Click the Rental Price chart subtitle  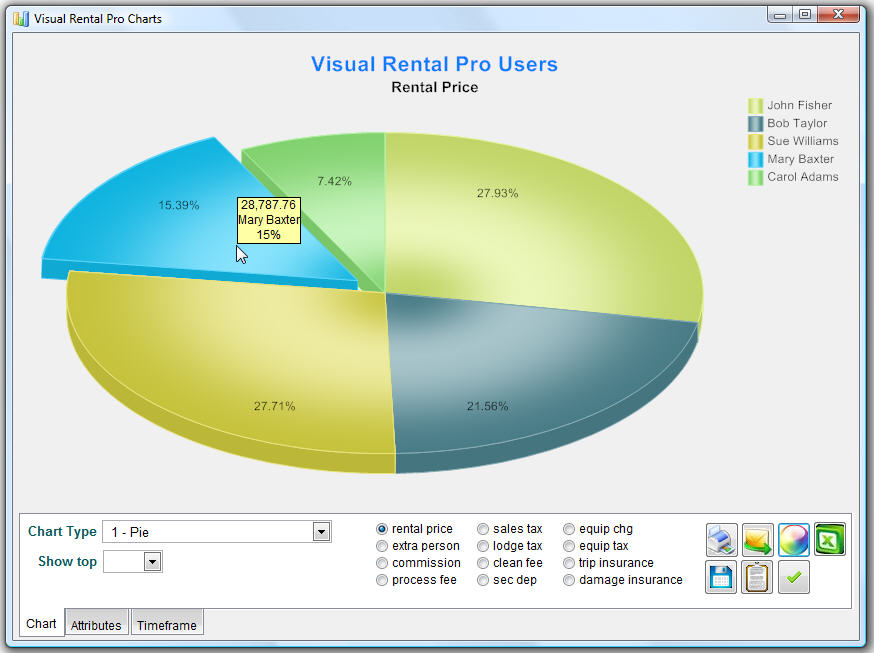(x=435, y=87)
